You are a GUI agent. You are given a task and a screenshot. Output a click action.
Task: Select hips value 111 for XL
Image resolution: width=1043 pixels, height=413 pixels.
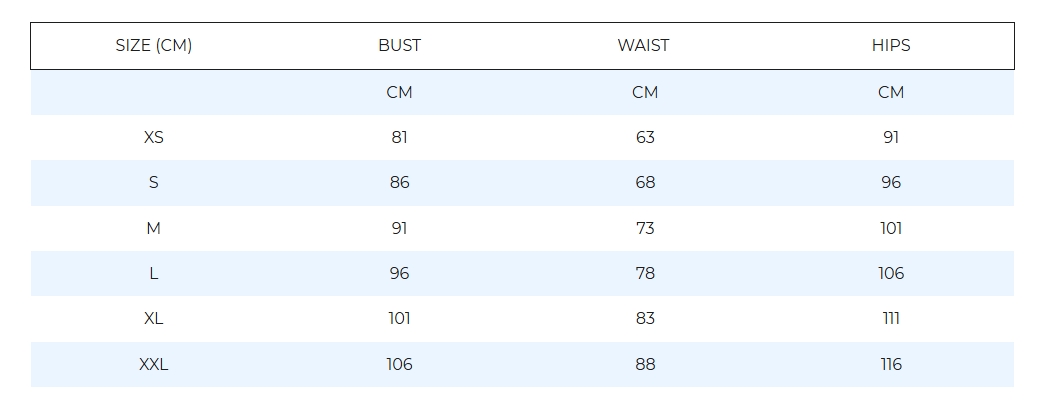(891, 319)
